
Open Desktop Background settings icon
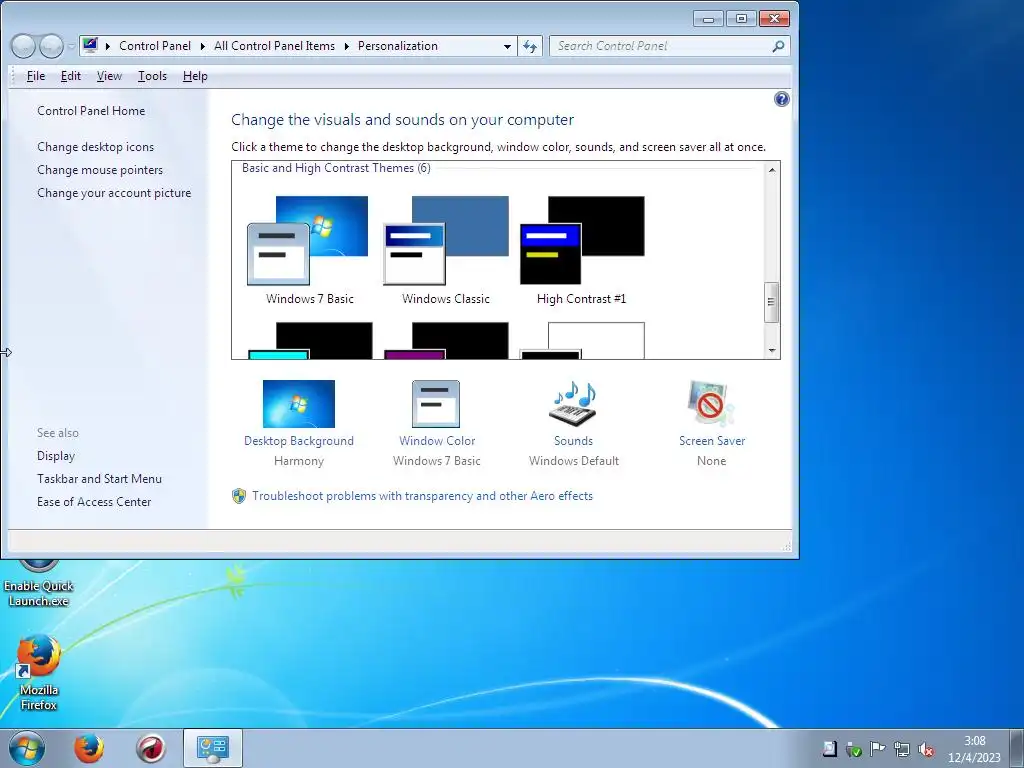click(298, 404)
